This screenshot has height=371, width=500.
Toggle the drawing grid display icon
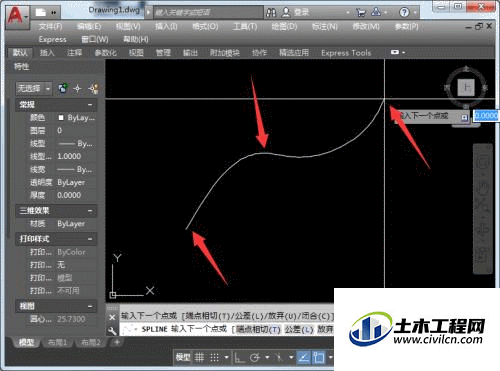tap(199, 358)
